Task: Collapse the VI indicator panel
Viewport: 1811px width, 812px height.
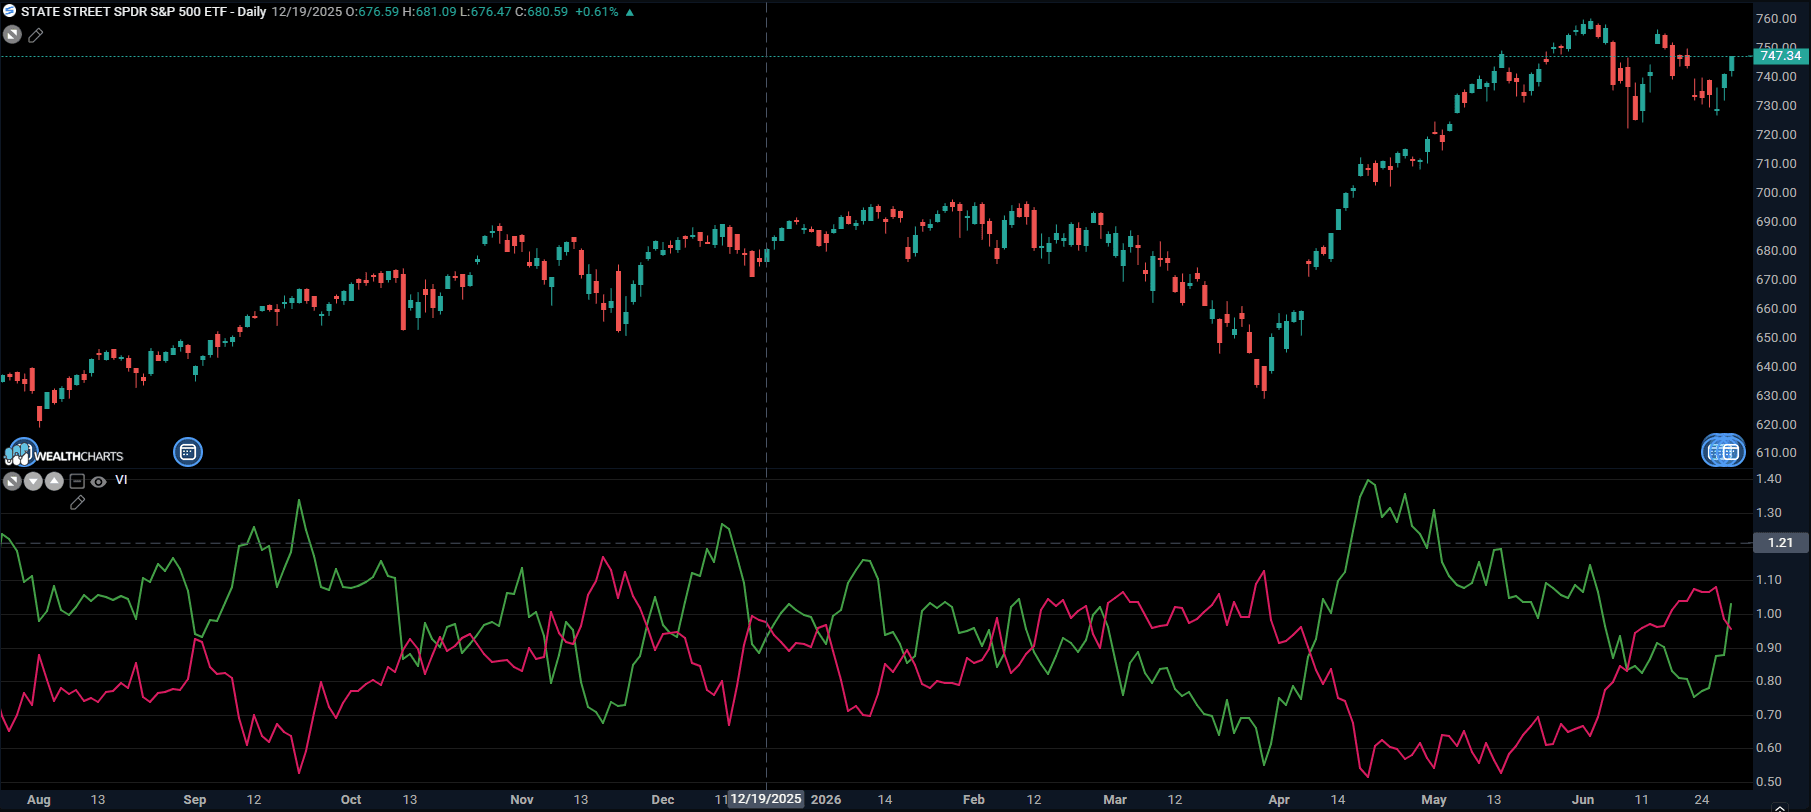Action: (77, 481)
